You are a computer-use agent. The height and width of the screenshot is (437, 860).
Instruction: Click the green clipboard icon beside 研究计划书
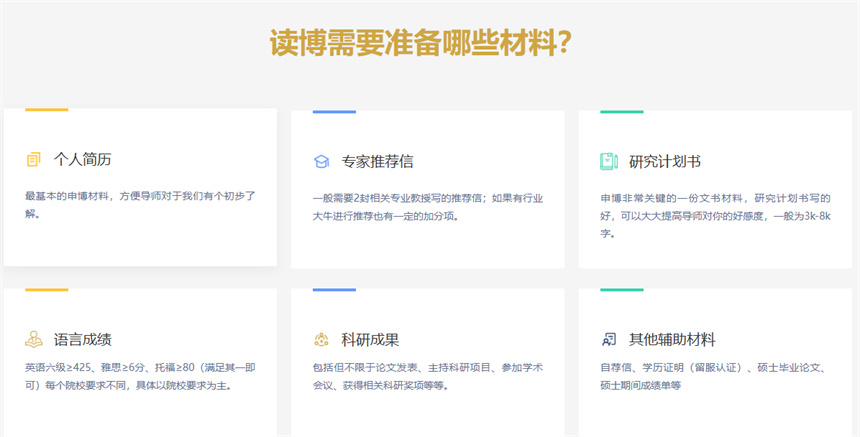coord(608,161)
